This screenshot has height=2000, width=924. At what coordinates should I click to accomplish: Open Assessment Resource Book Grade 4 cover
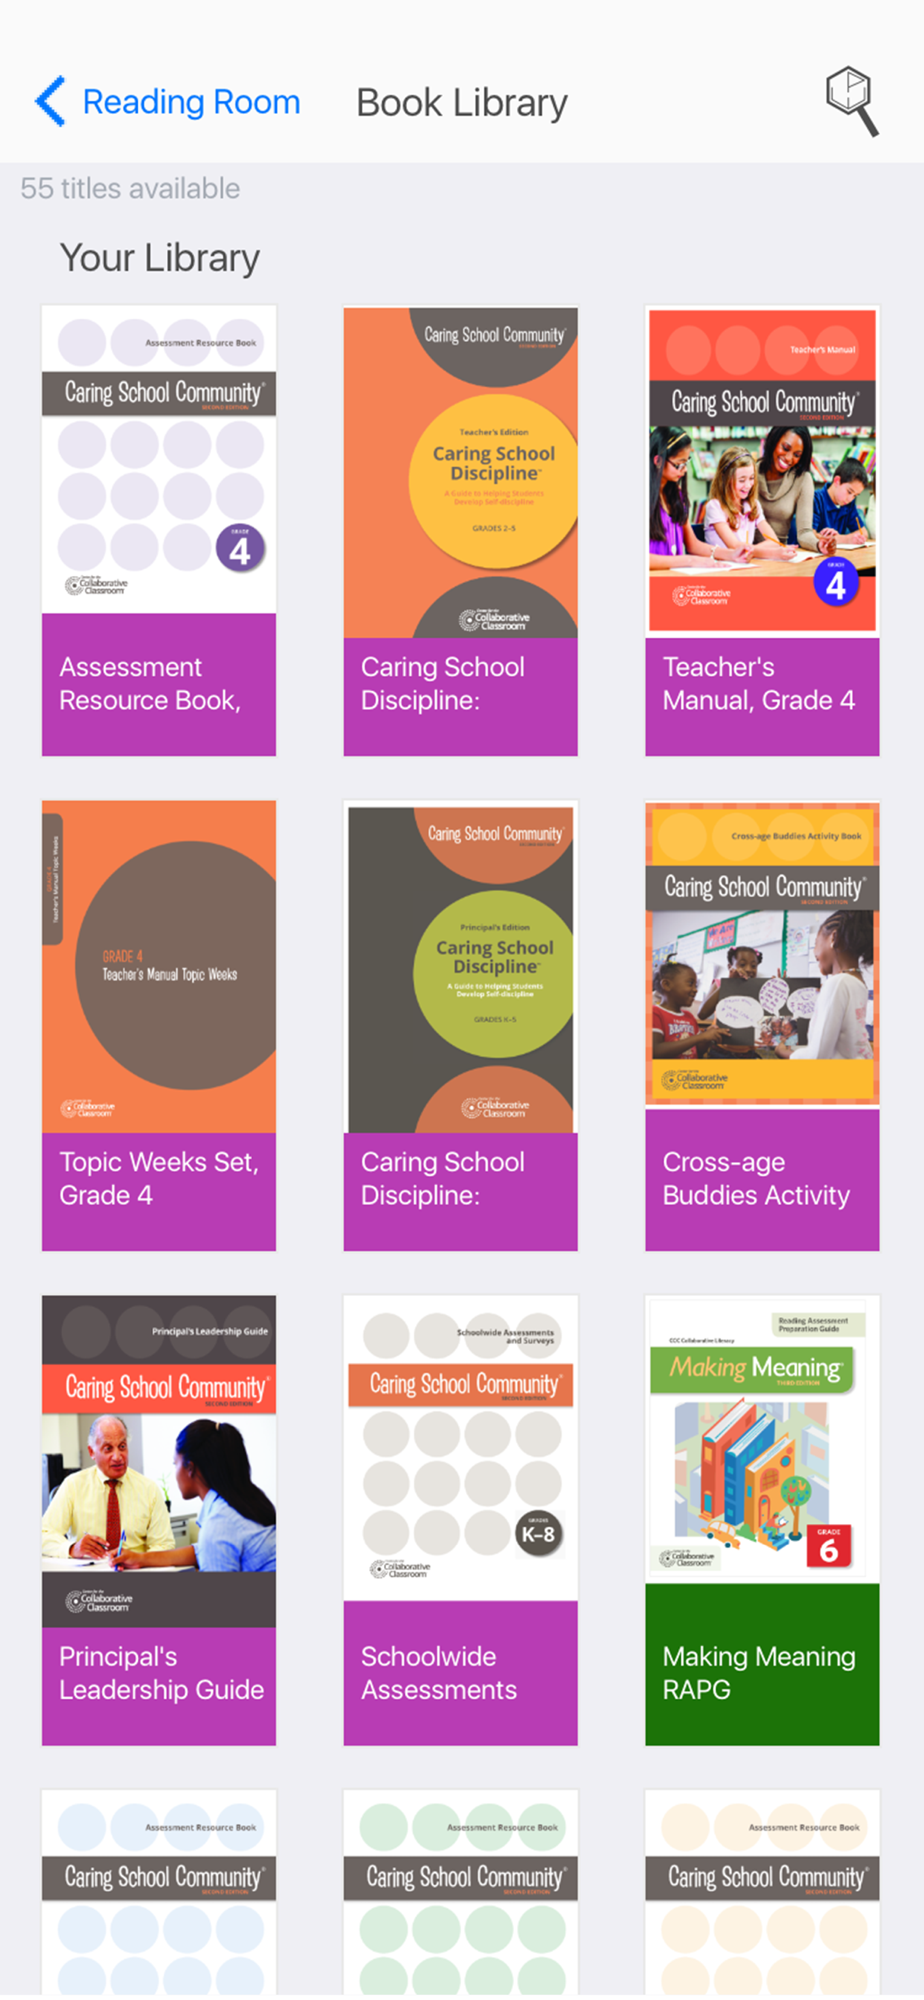coord(159,459)
